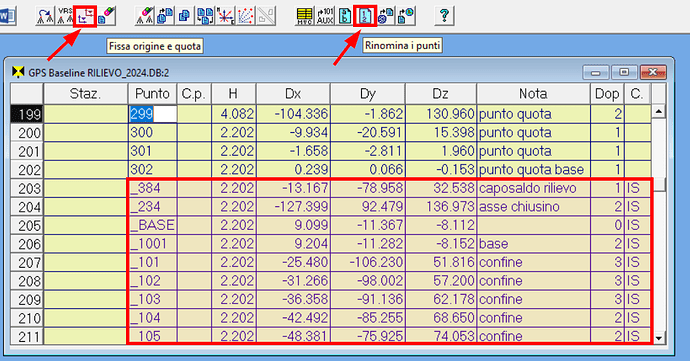Click the Word export icon
The image size is (690, 361).
(7, 17)
